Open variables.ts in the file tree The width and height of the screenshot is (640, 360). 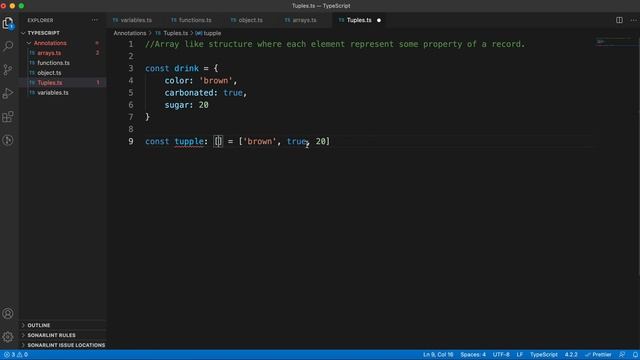[53, 93]
